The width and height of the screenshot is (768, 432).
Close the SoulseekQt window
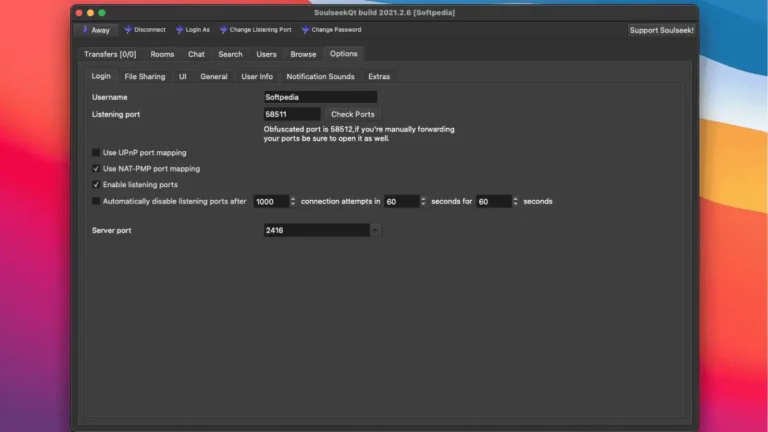click(79, 13)
